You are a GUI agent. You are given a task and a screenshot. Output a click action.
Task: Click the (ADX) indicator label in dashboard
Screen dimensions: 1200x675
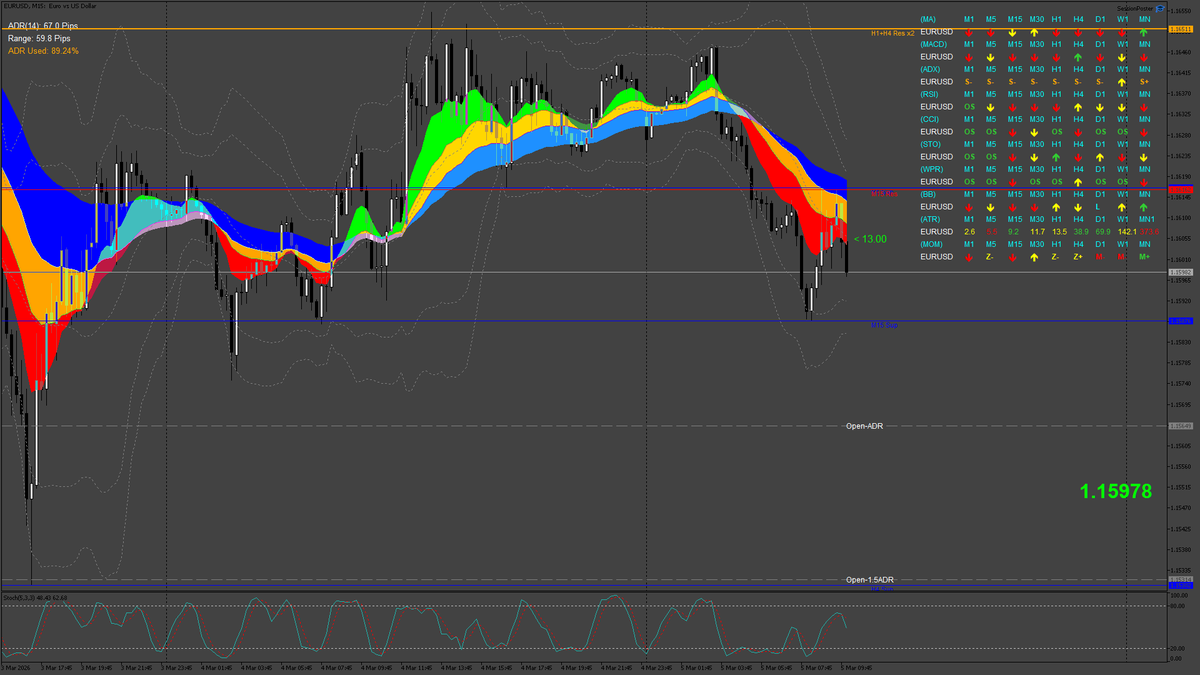(x=931, y=69)
